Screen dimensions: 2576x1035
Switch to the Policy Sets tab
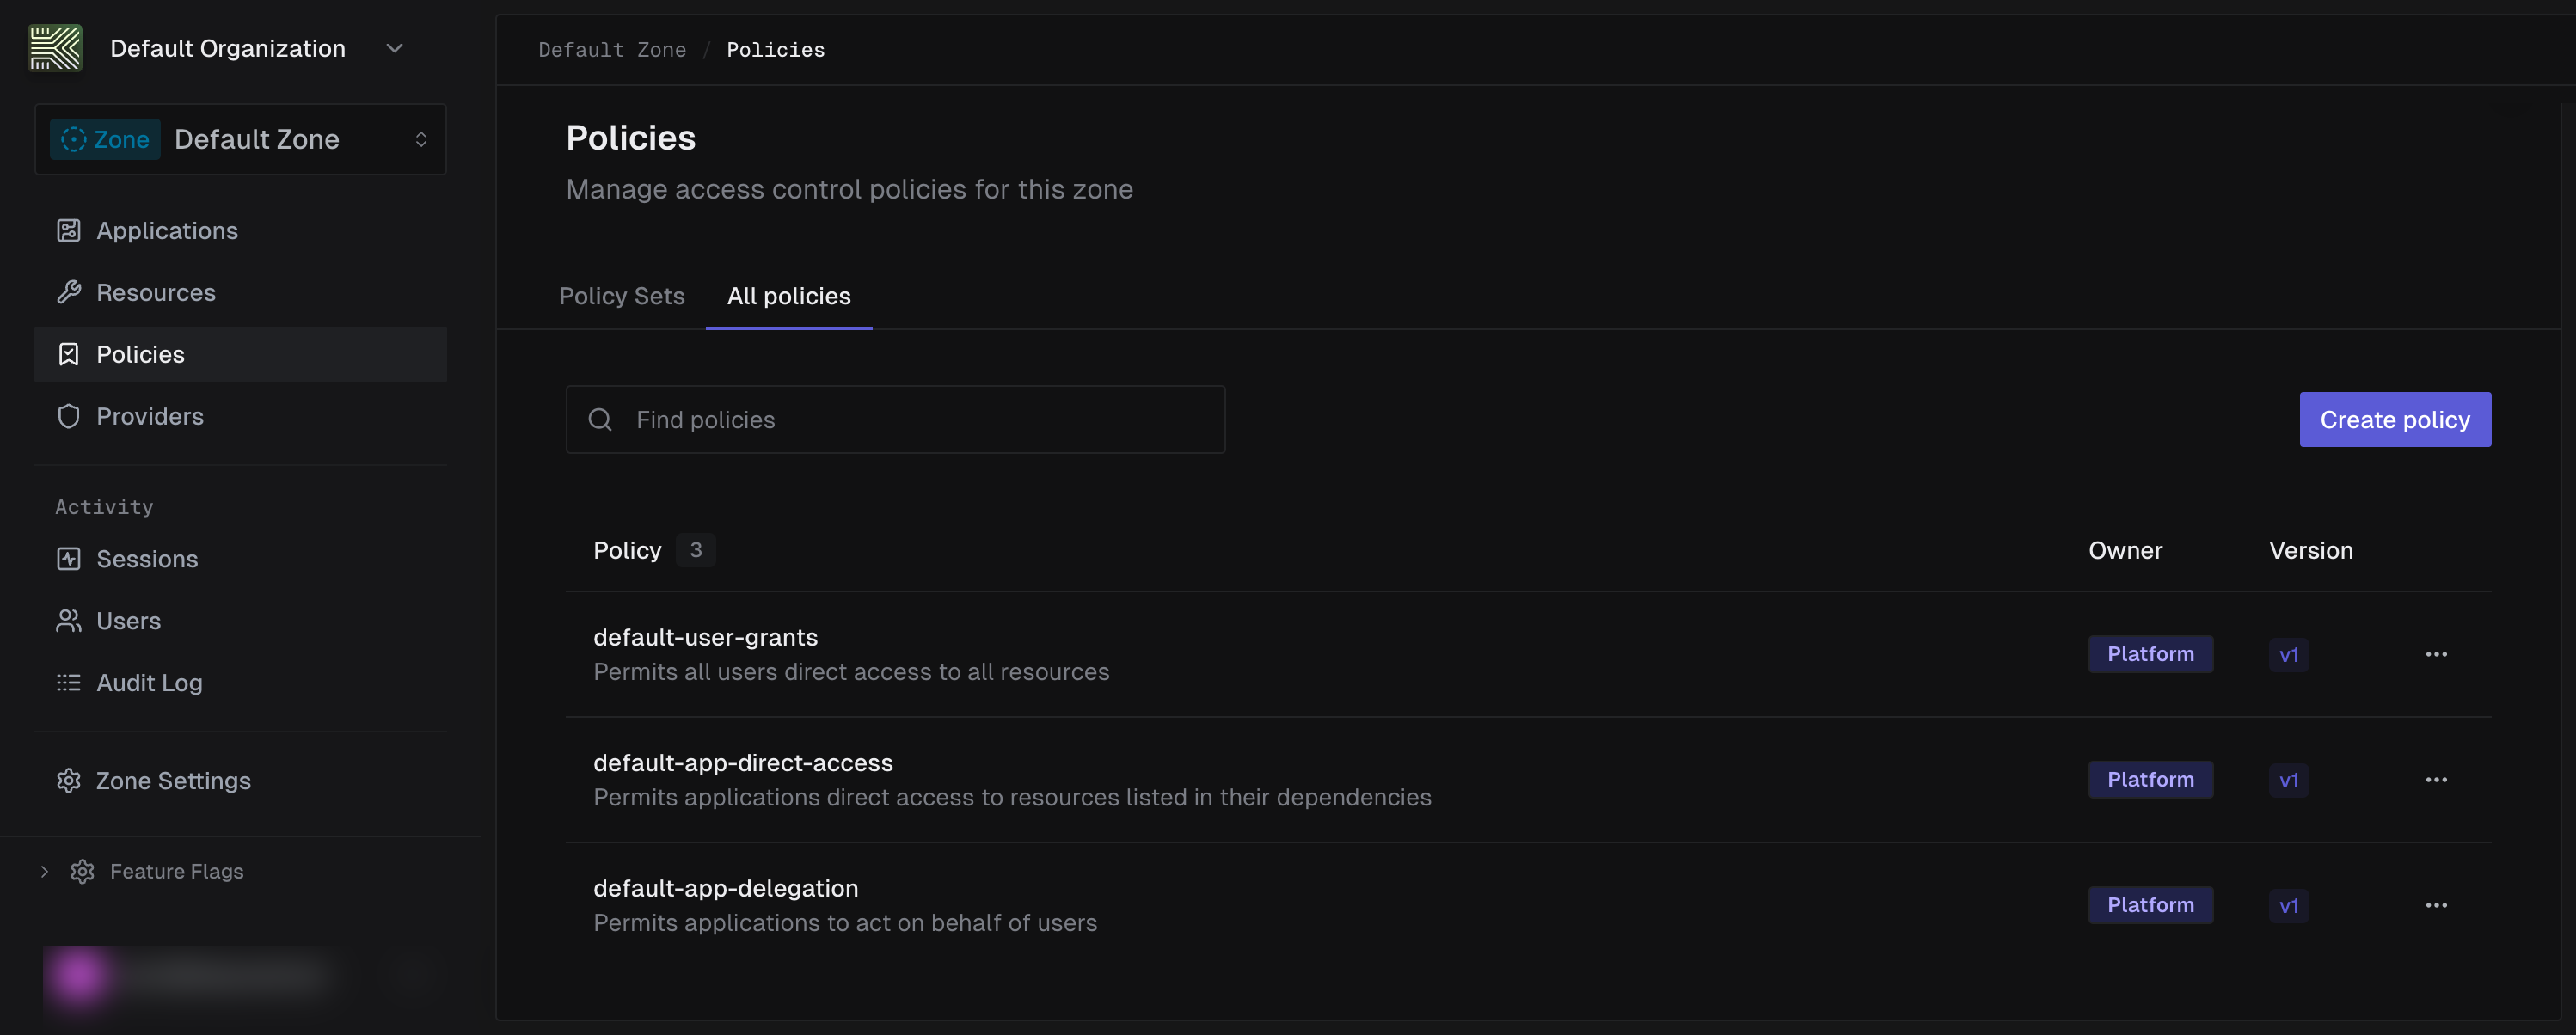tap(621, 296)
